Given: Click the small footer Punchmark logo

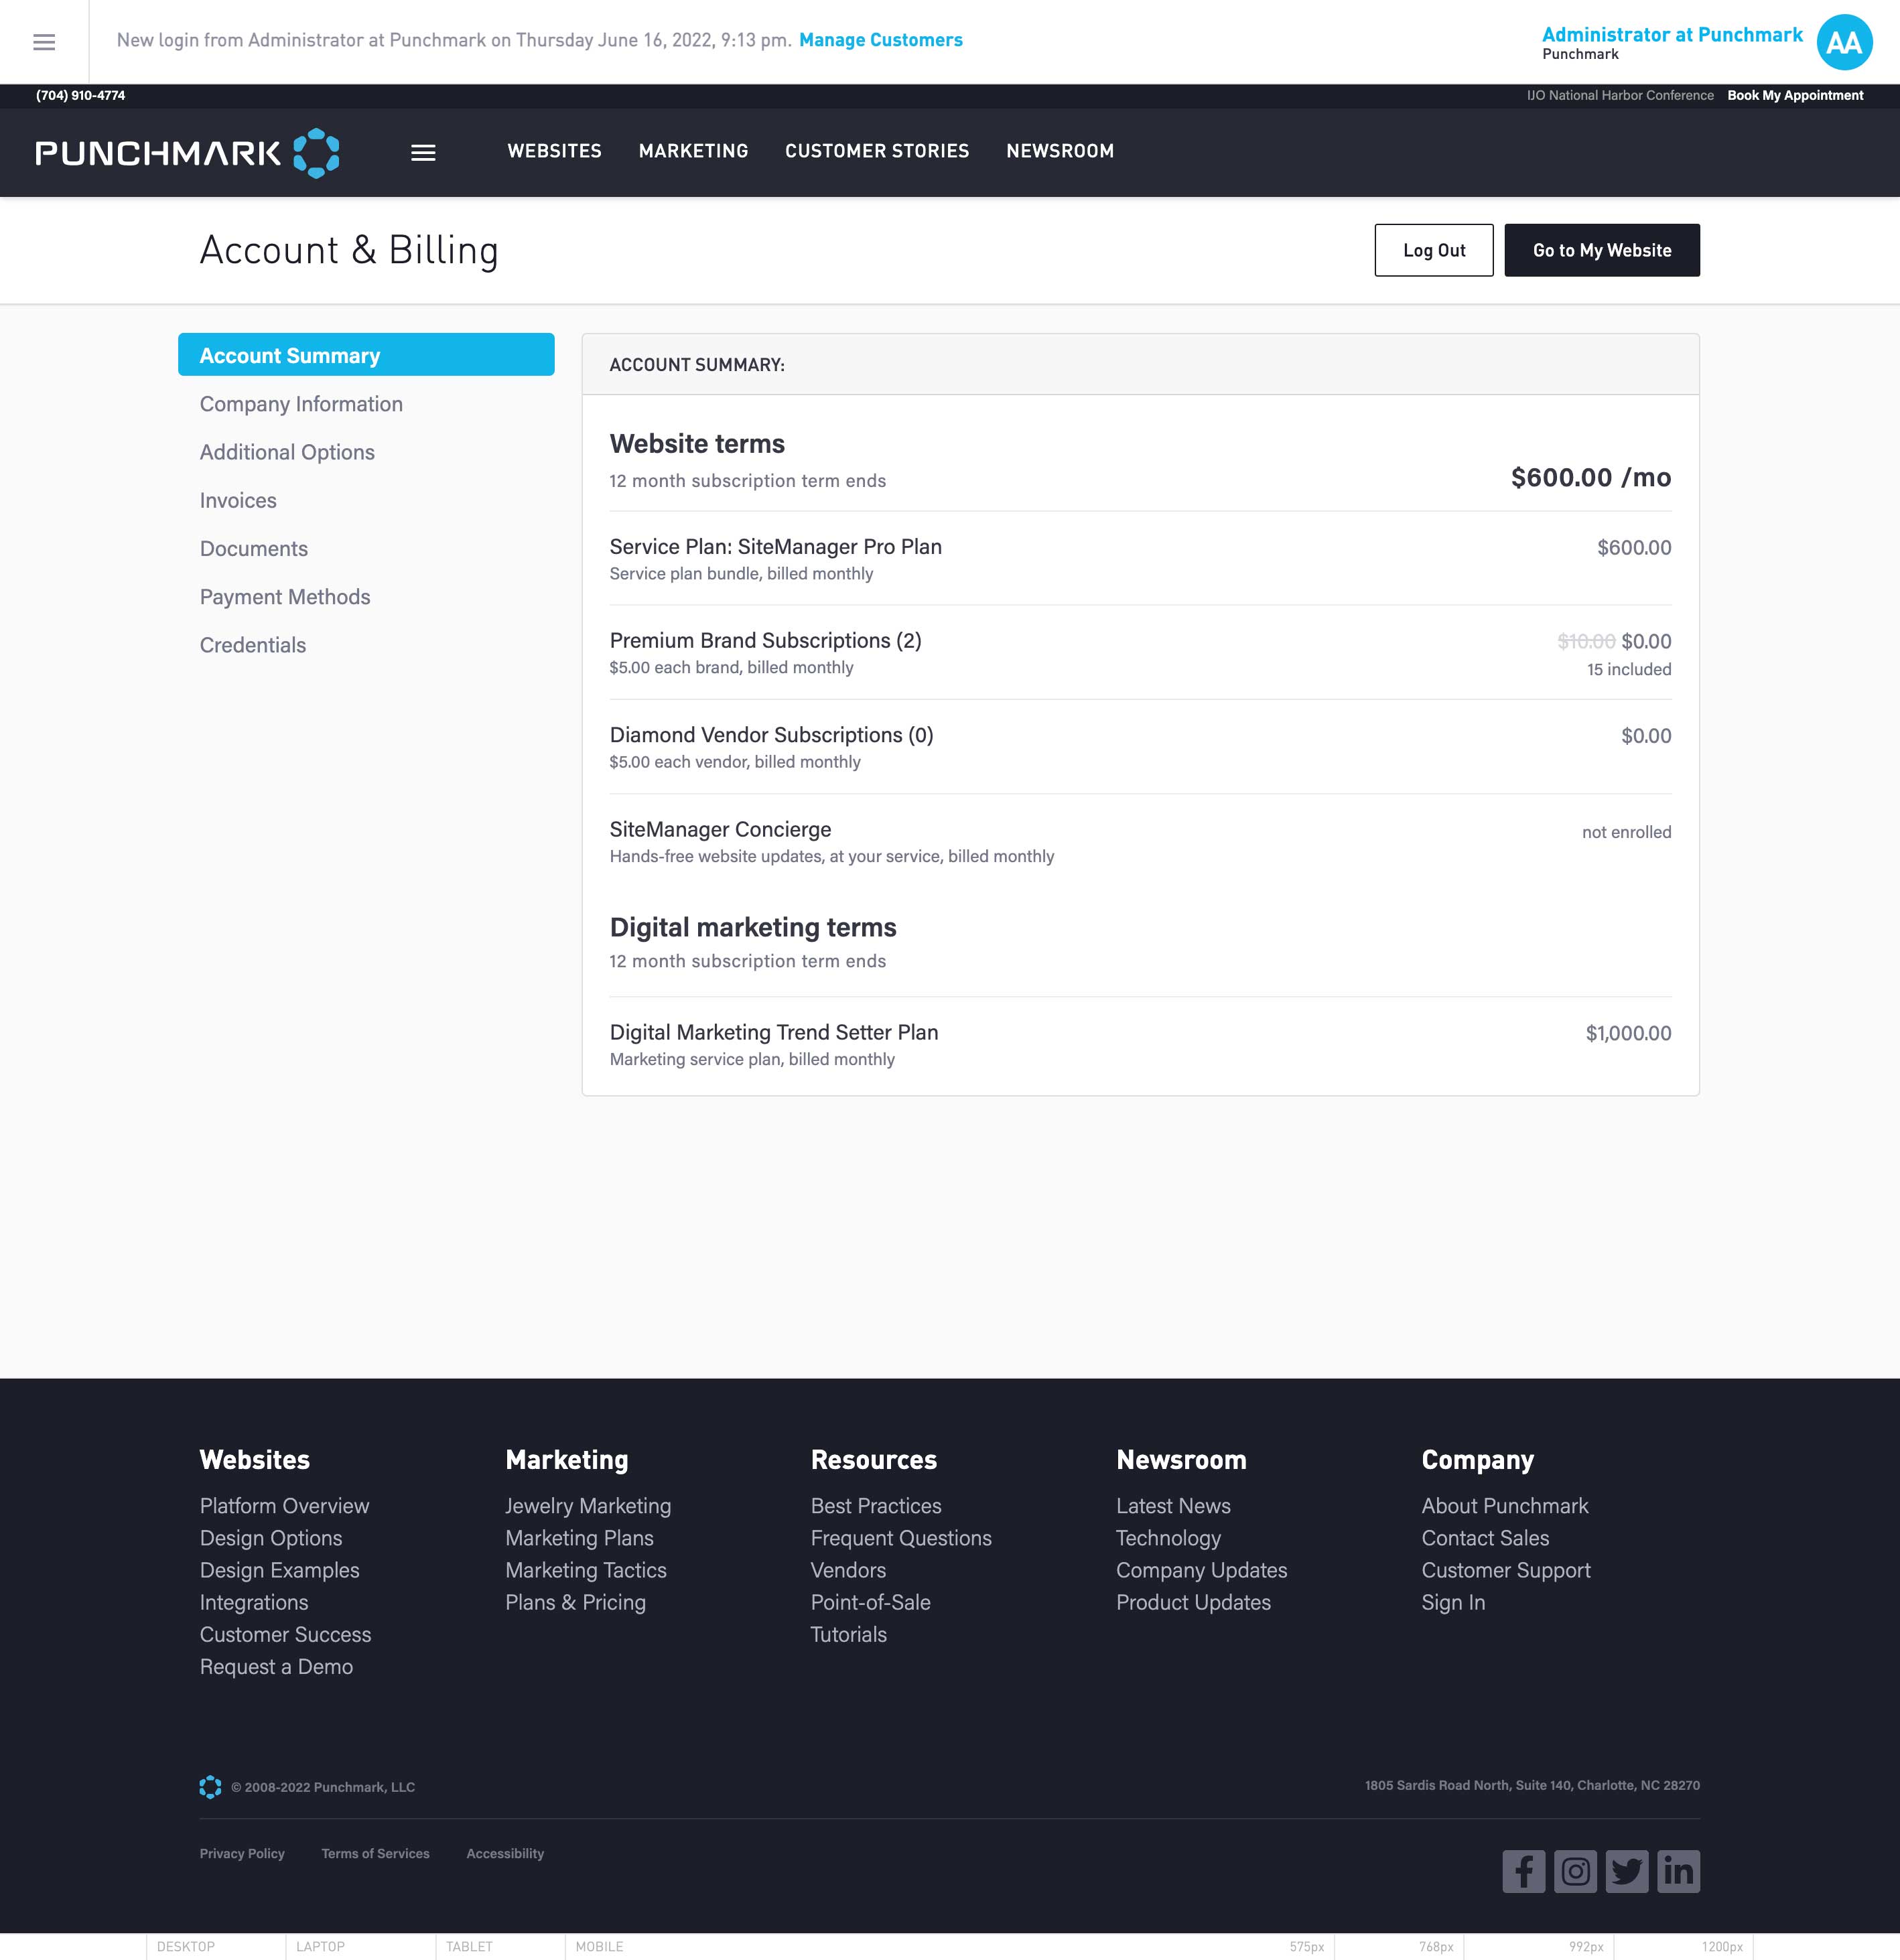Looking at the screenshot, I should click(x=210, y=1787).
